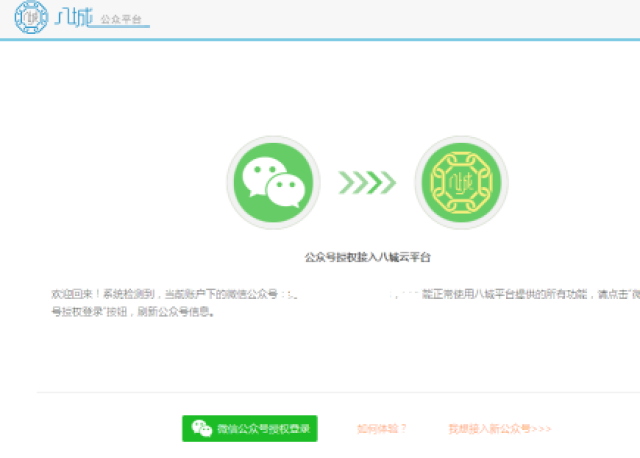Click the 八城 circular logo in header
Image resolution: width=640 pixels, height=458 pixels.
pyautogui.click(x=31, y=17)
